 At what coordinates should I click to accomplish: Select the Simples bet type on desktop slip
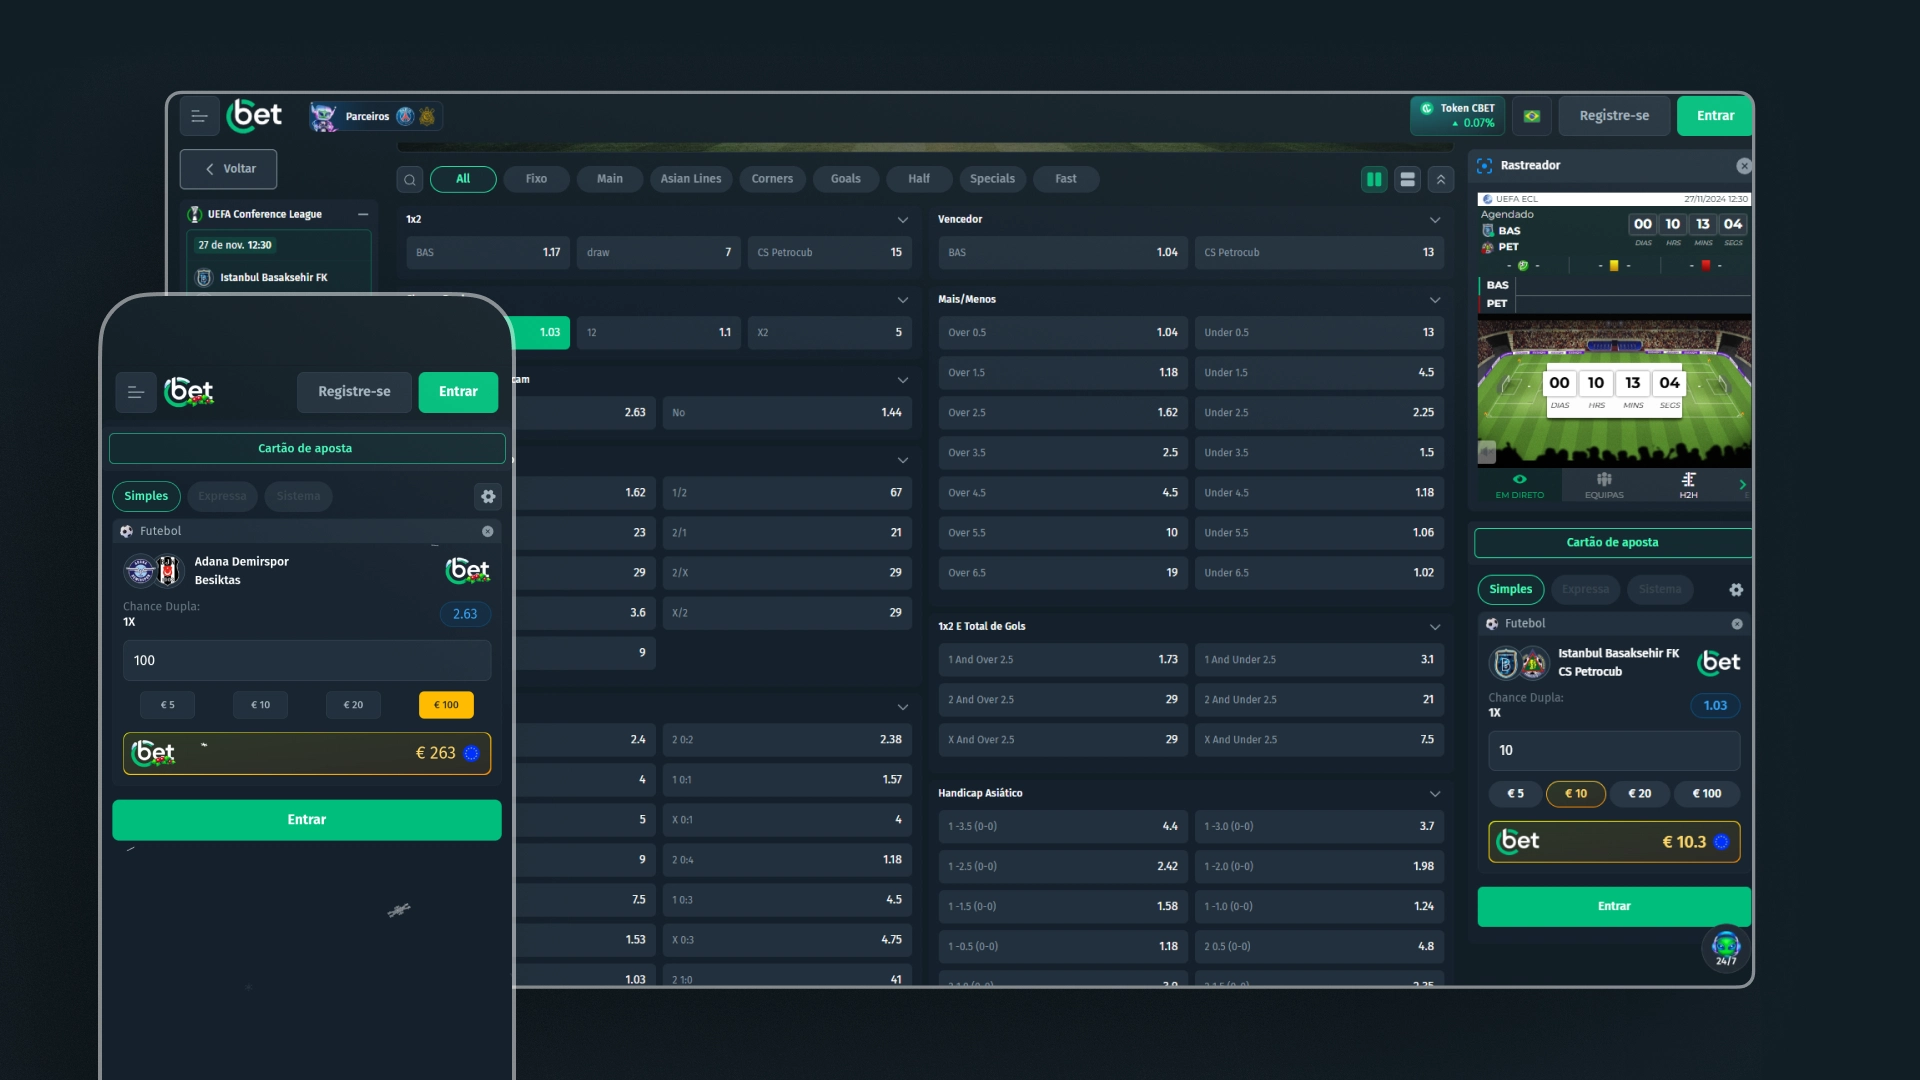1510,590
